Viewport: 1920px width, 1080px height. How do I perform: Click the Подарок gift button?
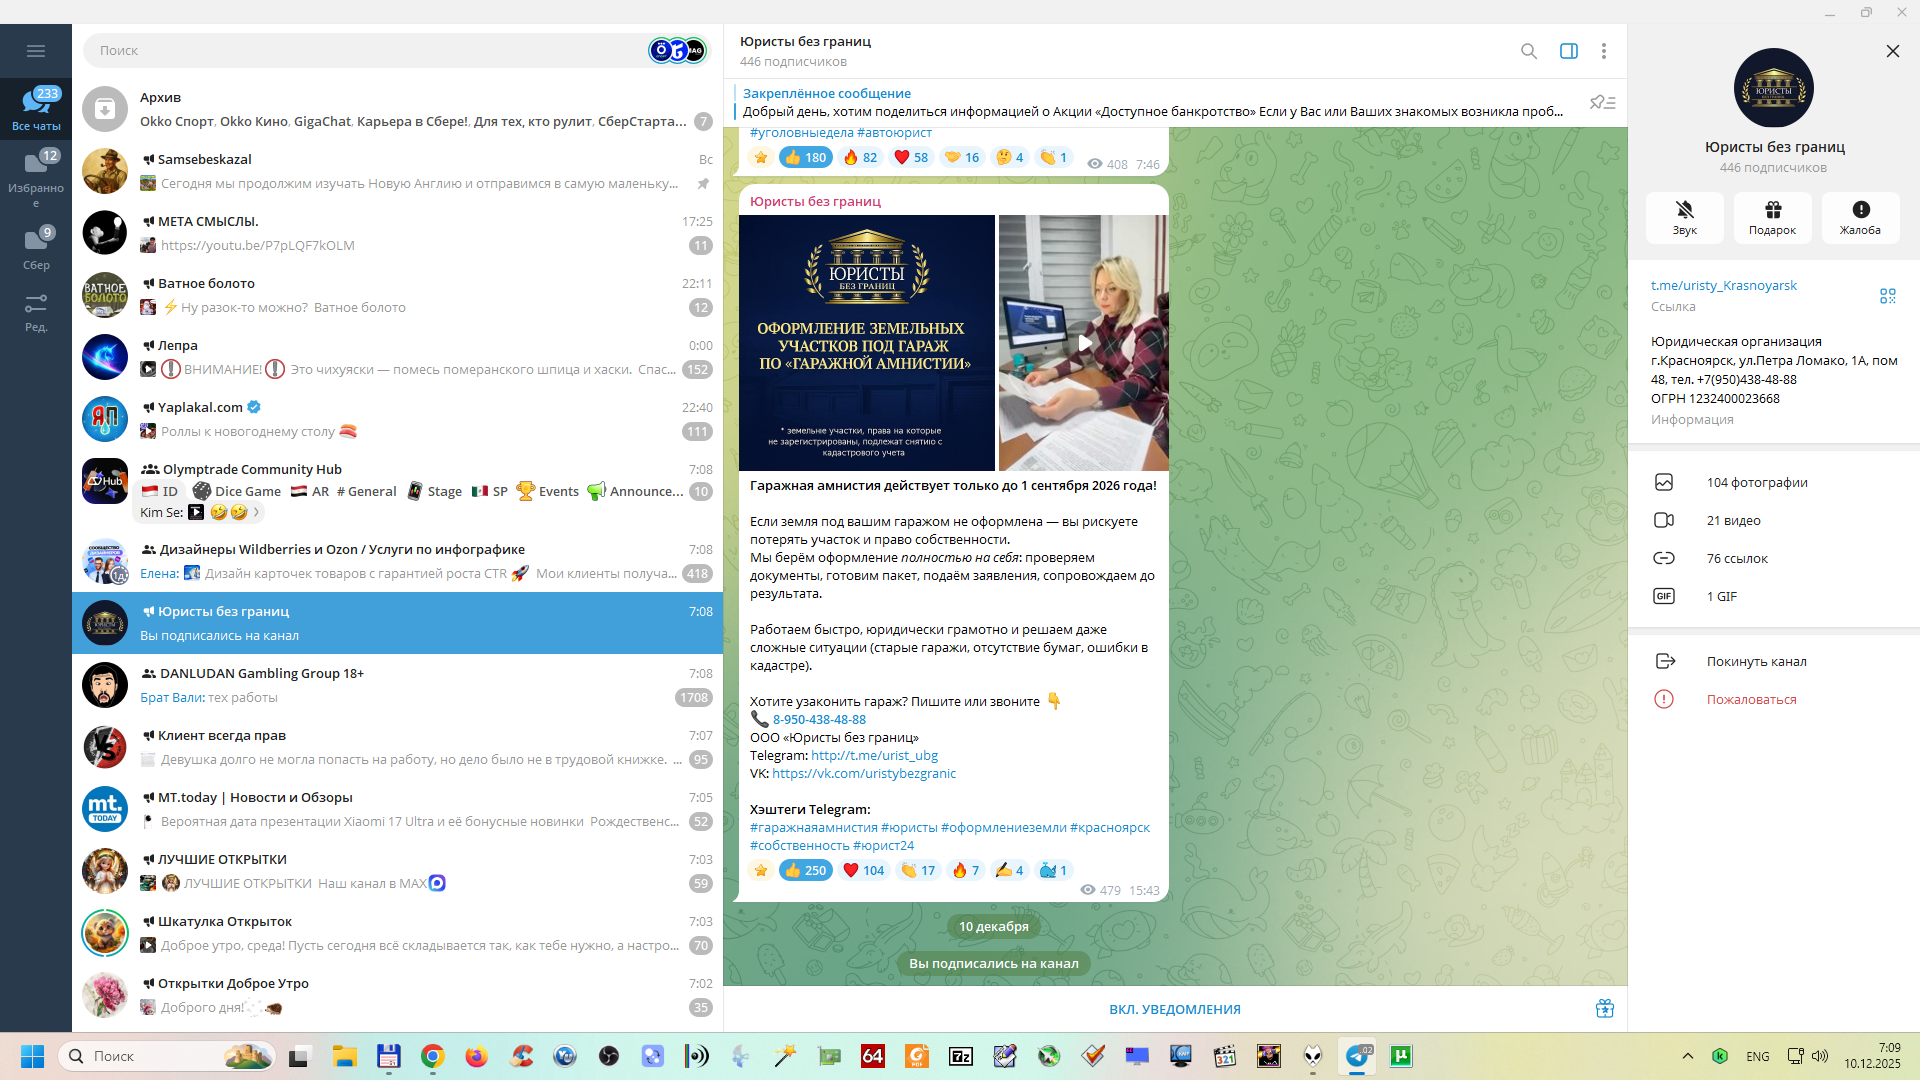tap(1772, 217)
